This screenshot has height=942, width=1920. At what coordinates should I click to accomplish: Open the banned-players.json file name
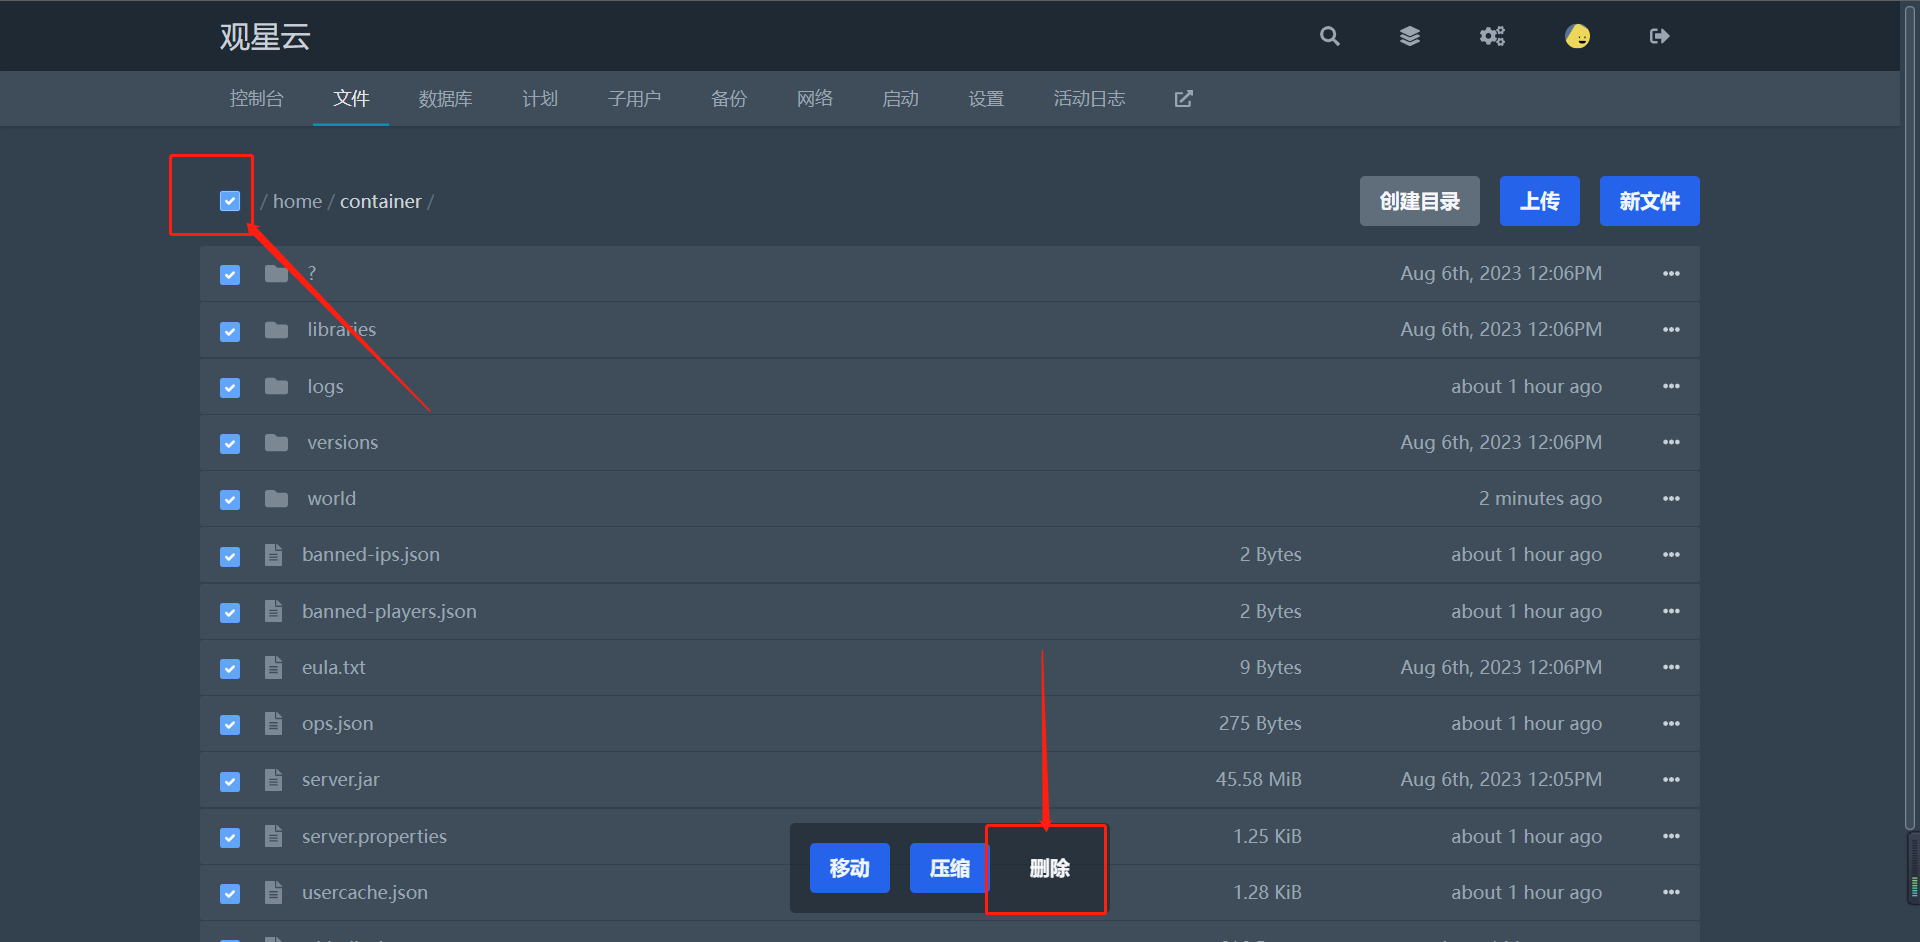389,611
